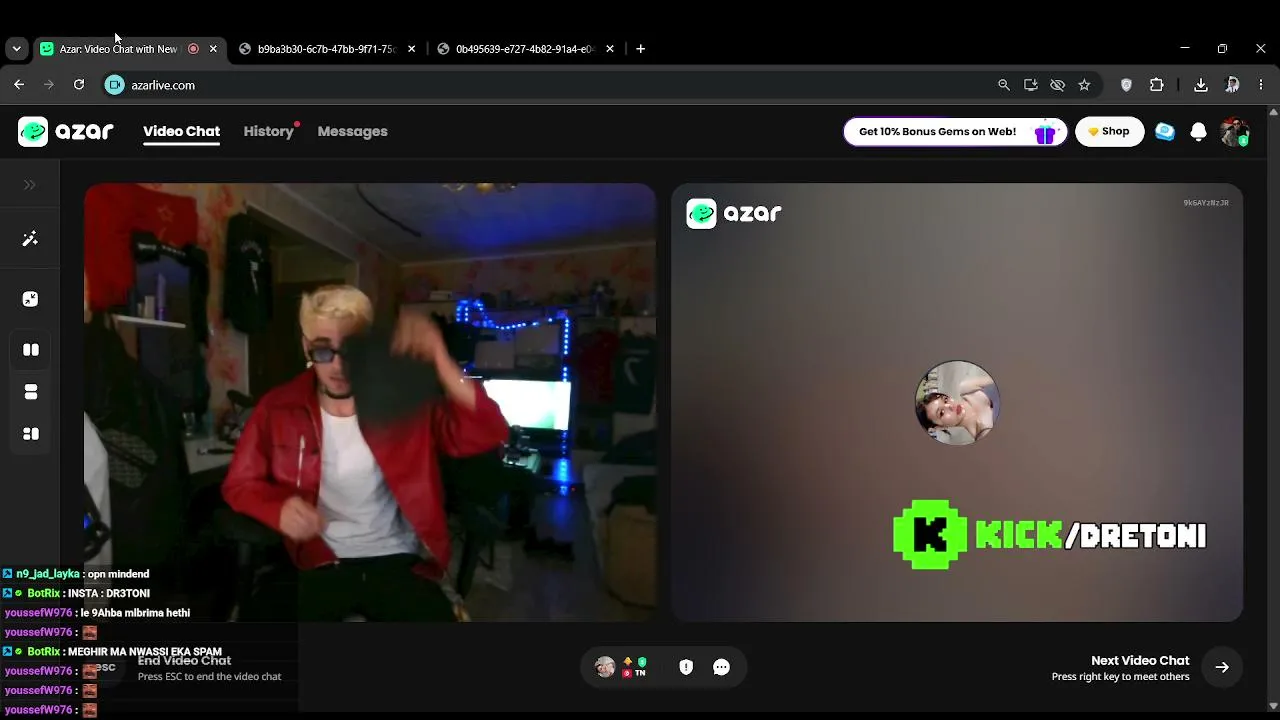The width and height of the screenshot is (1280, 720).
Task: Click the 'le 9Ahba mlbrima hethi' message
Action: coord(135,613)
